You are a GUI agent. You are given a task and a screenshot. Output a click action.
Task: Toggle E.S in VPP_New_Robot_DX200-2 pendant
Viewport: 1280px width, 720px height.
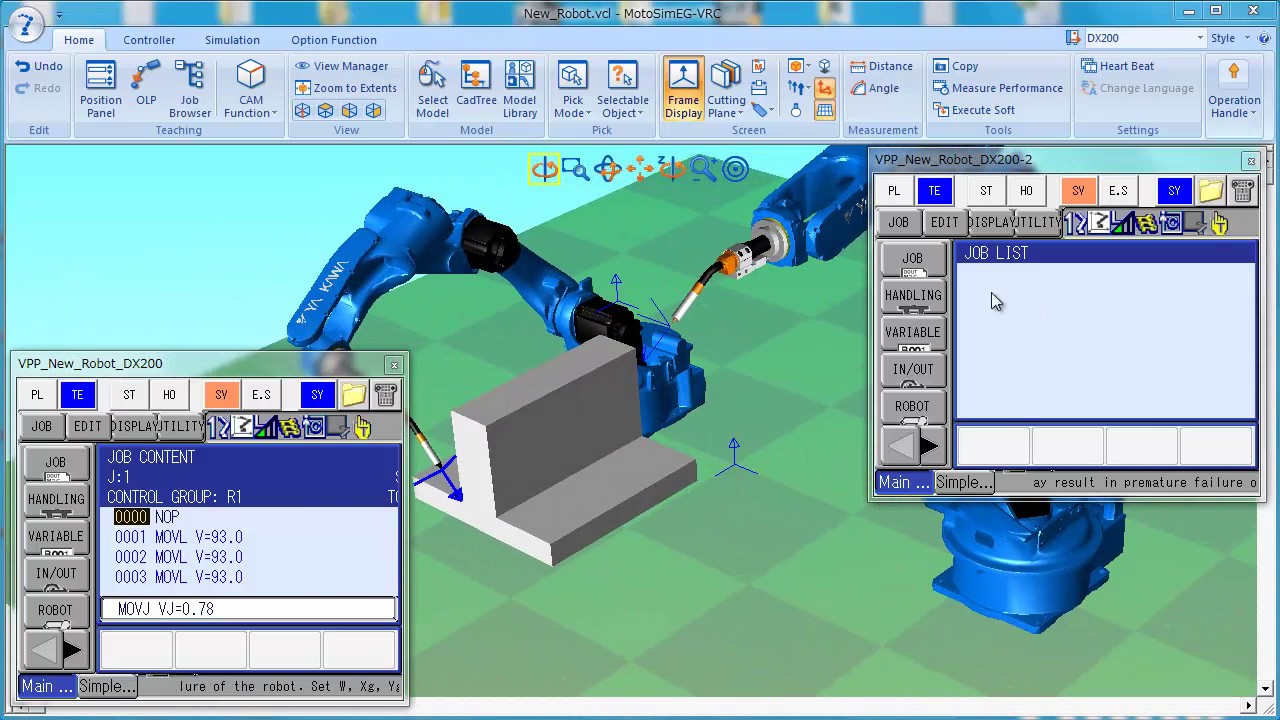tap(1118, 190)
